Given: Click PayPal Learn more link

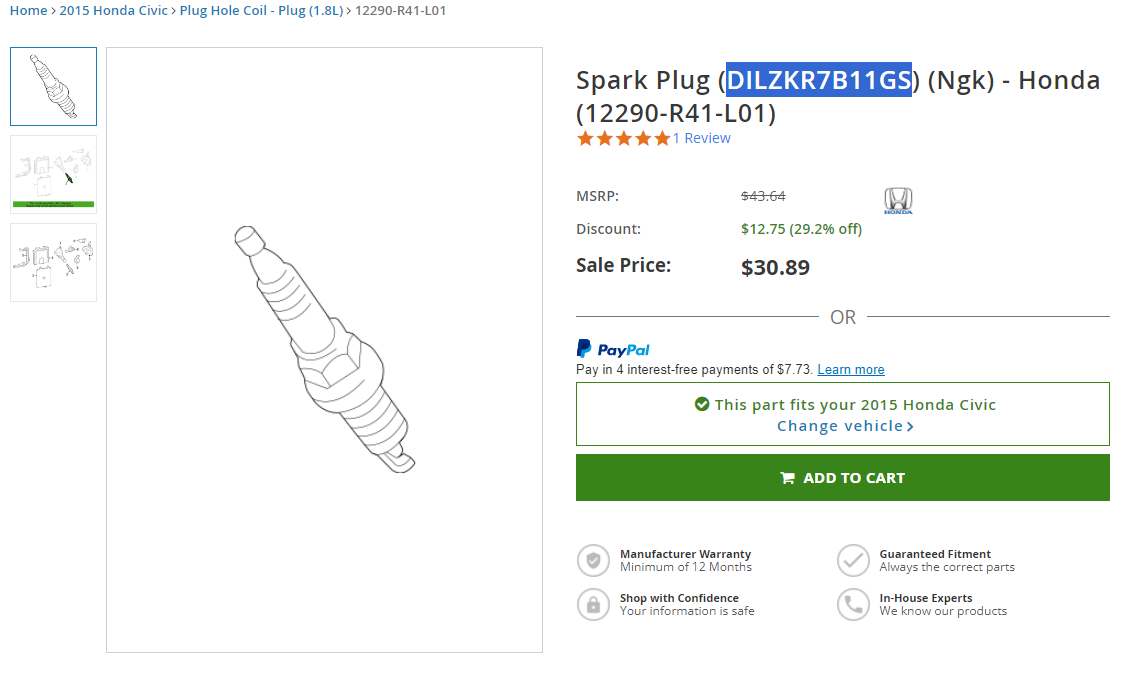Looking at the screenshot, I should click(x=850, y=370).
